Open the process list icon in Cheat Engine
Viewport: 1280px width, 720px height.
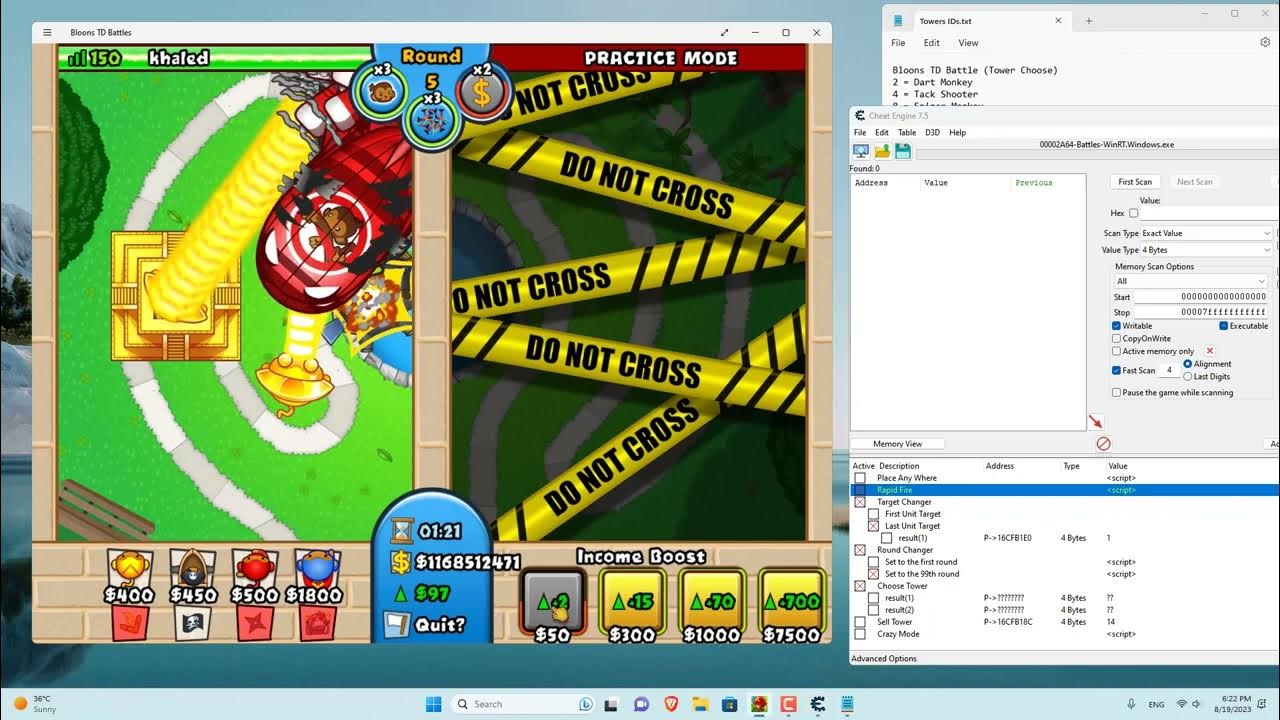[860, 151]
